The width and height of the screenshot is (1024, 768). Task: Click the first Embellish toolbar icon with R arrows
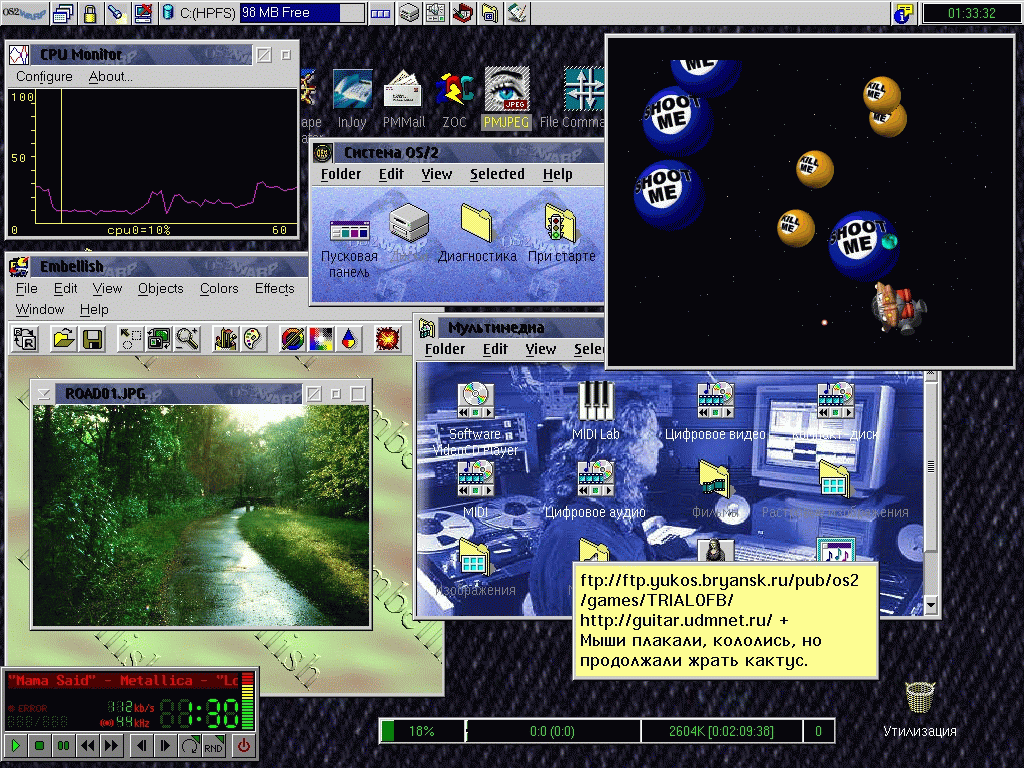point(25,339)
